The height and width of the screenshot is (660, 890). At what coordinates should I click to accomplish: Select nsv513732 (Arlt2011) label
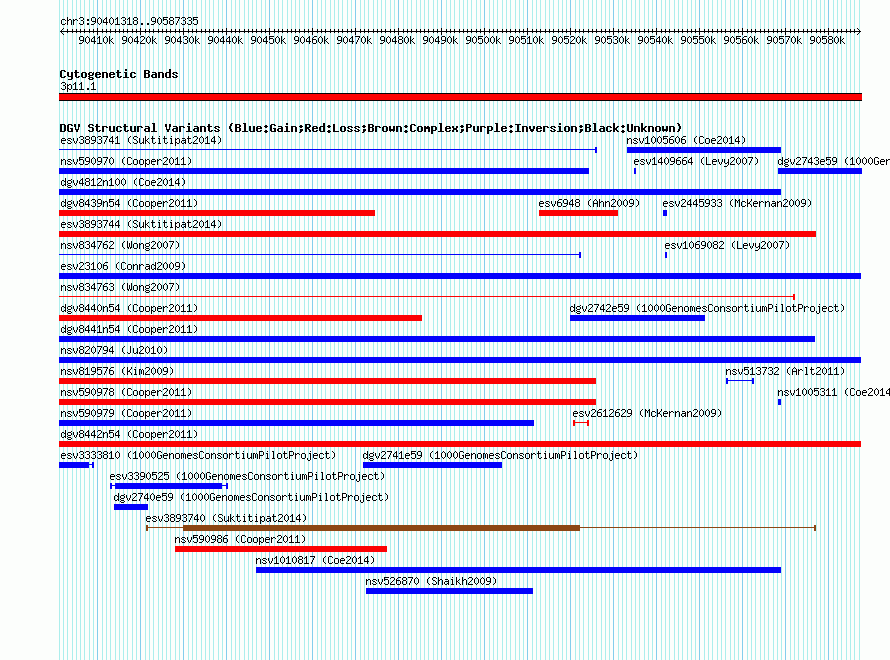[x=785, y=371]
